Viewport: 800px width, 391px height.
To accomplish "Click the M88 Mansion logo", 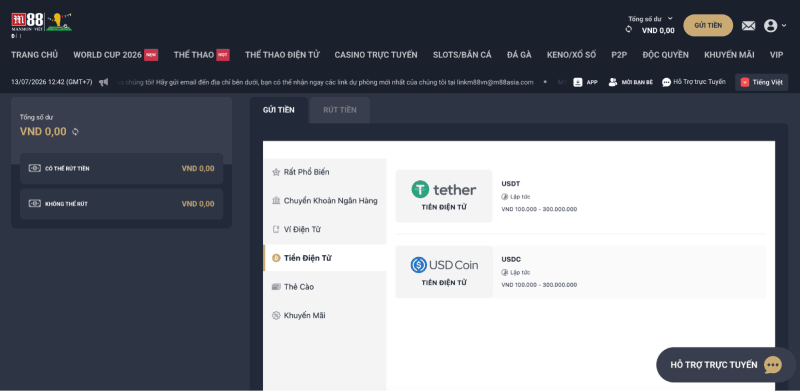I will click(x=28, y=22).
